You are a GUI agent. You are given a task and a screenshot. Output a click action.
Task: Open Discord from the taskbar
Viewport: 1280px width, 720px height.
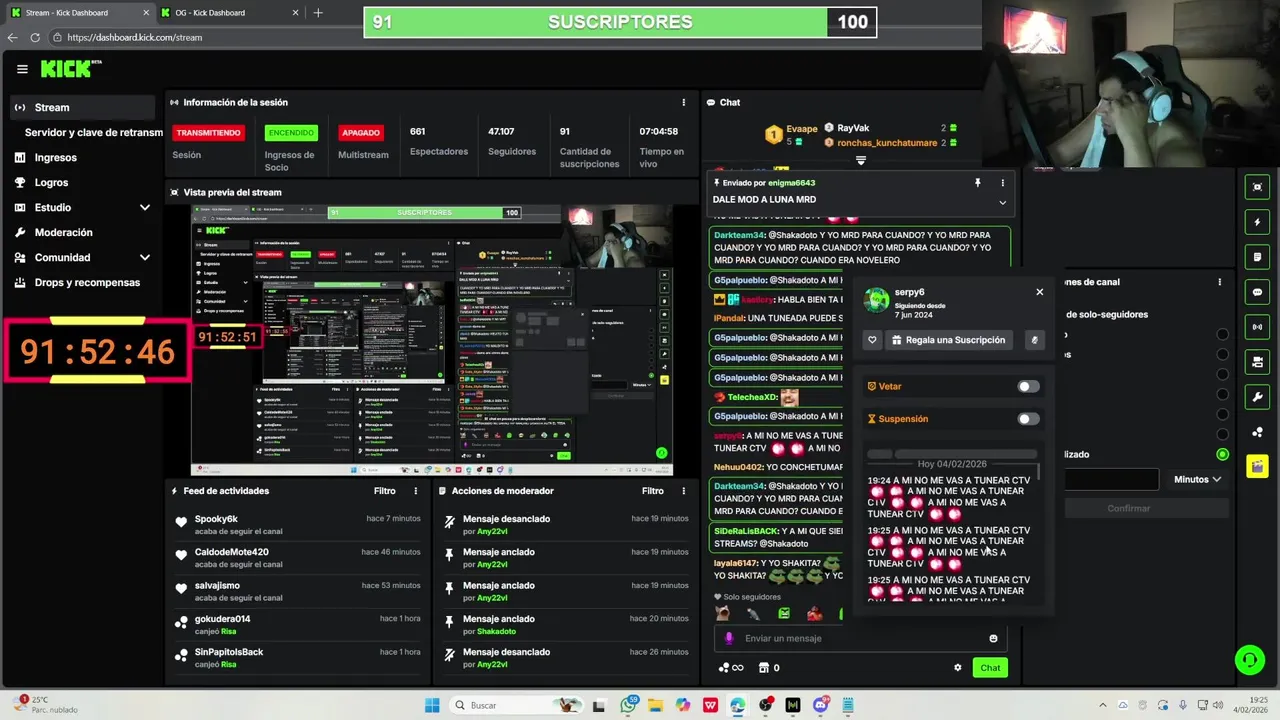(820, 705)
